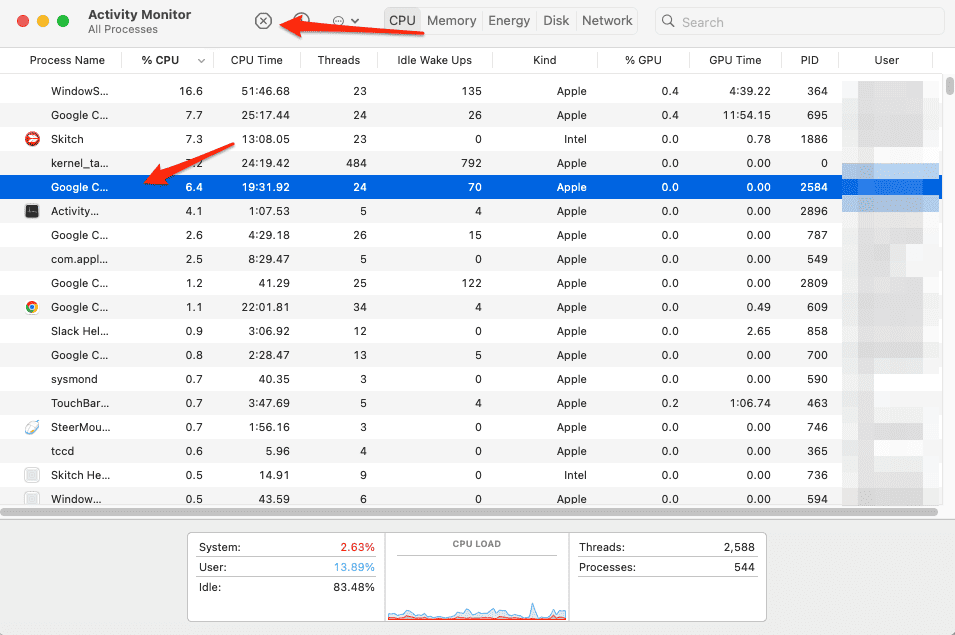Screen dimensions: 955x635
Task: Sort by the Process Name column header
Action: [x=67, y=60]
